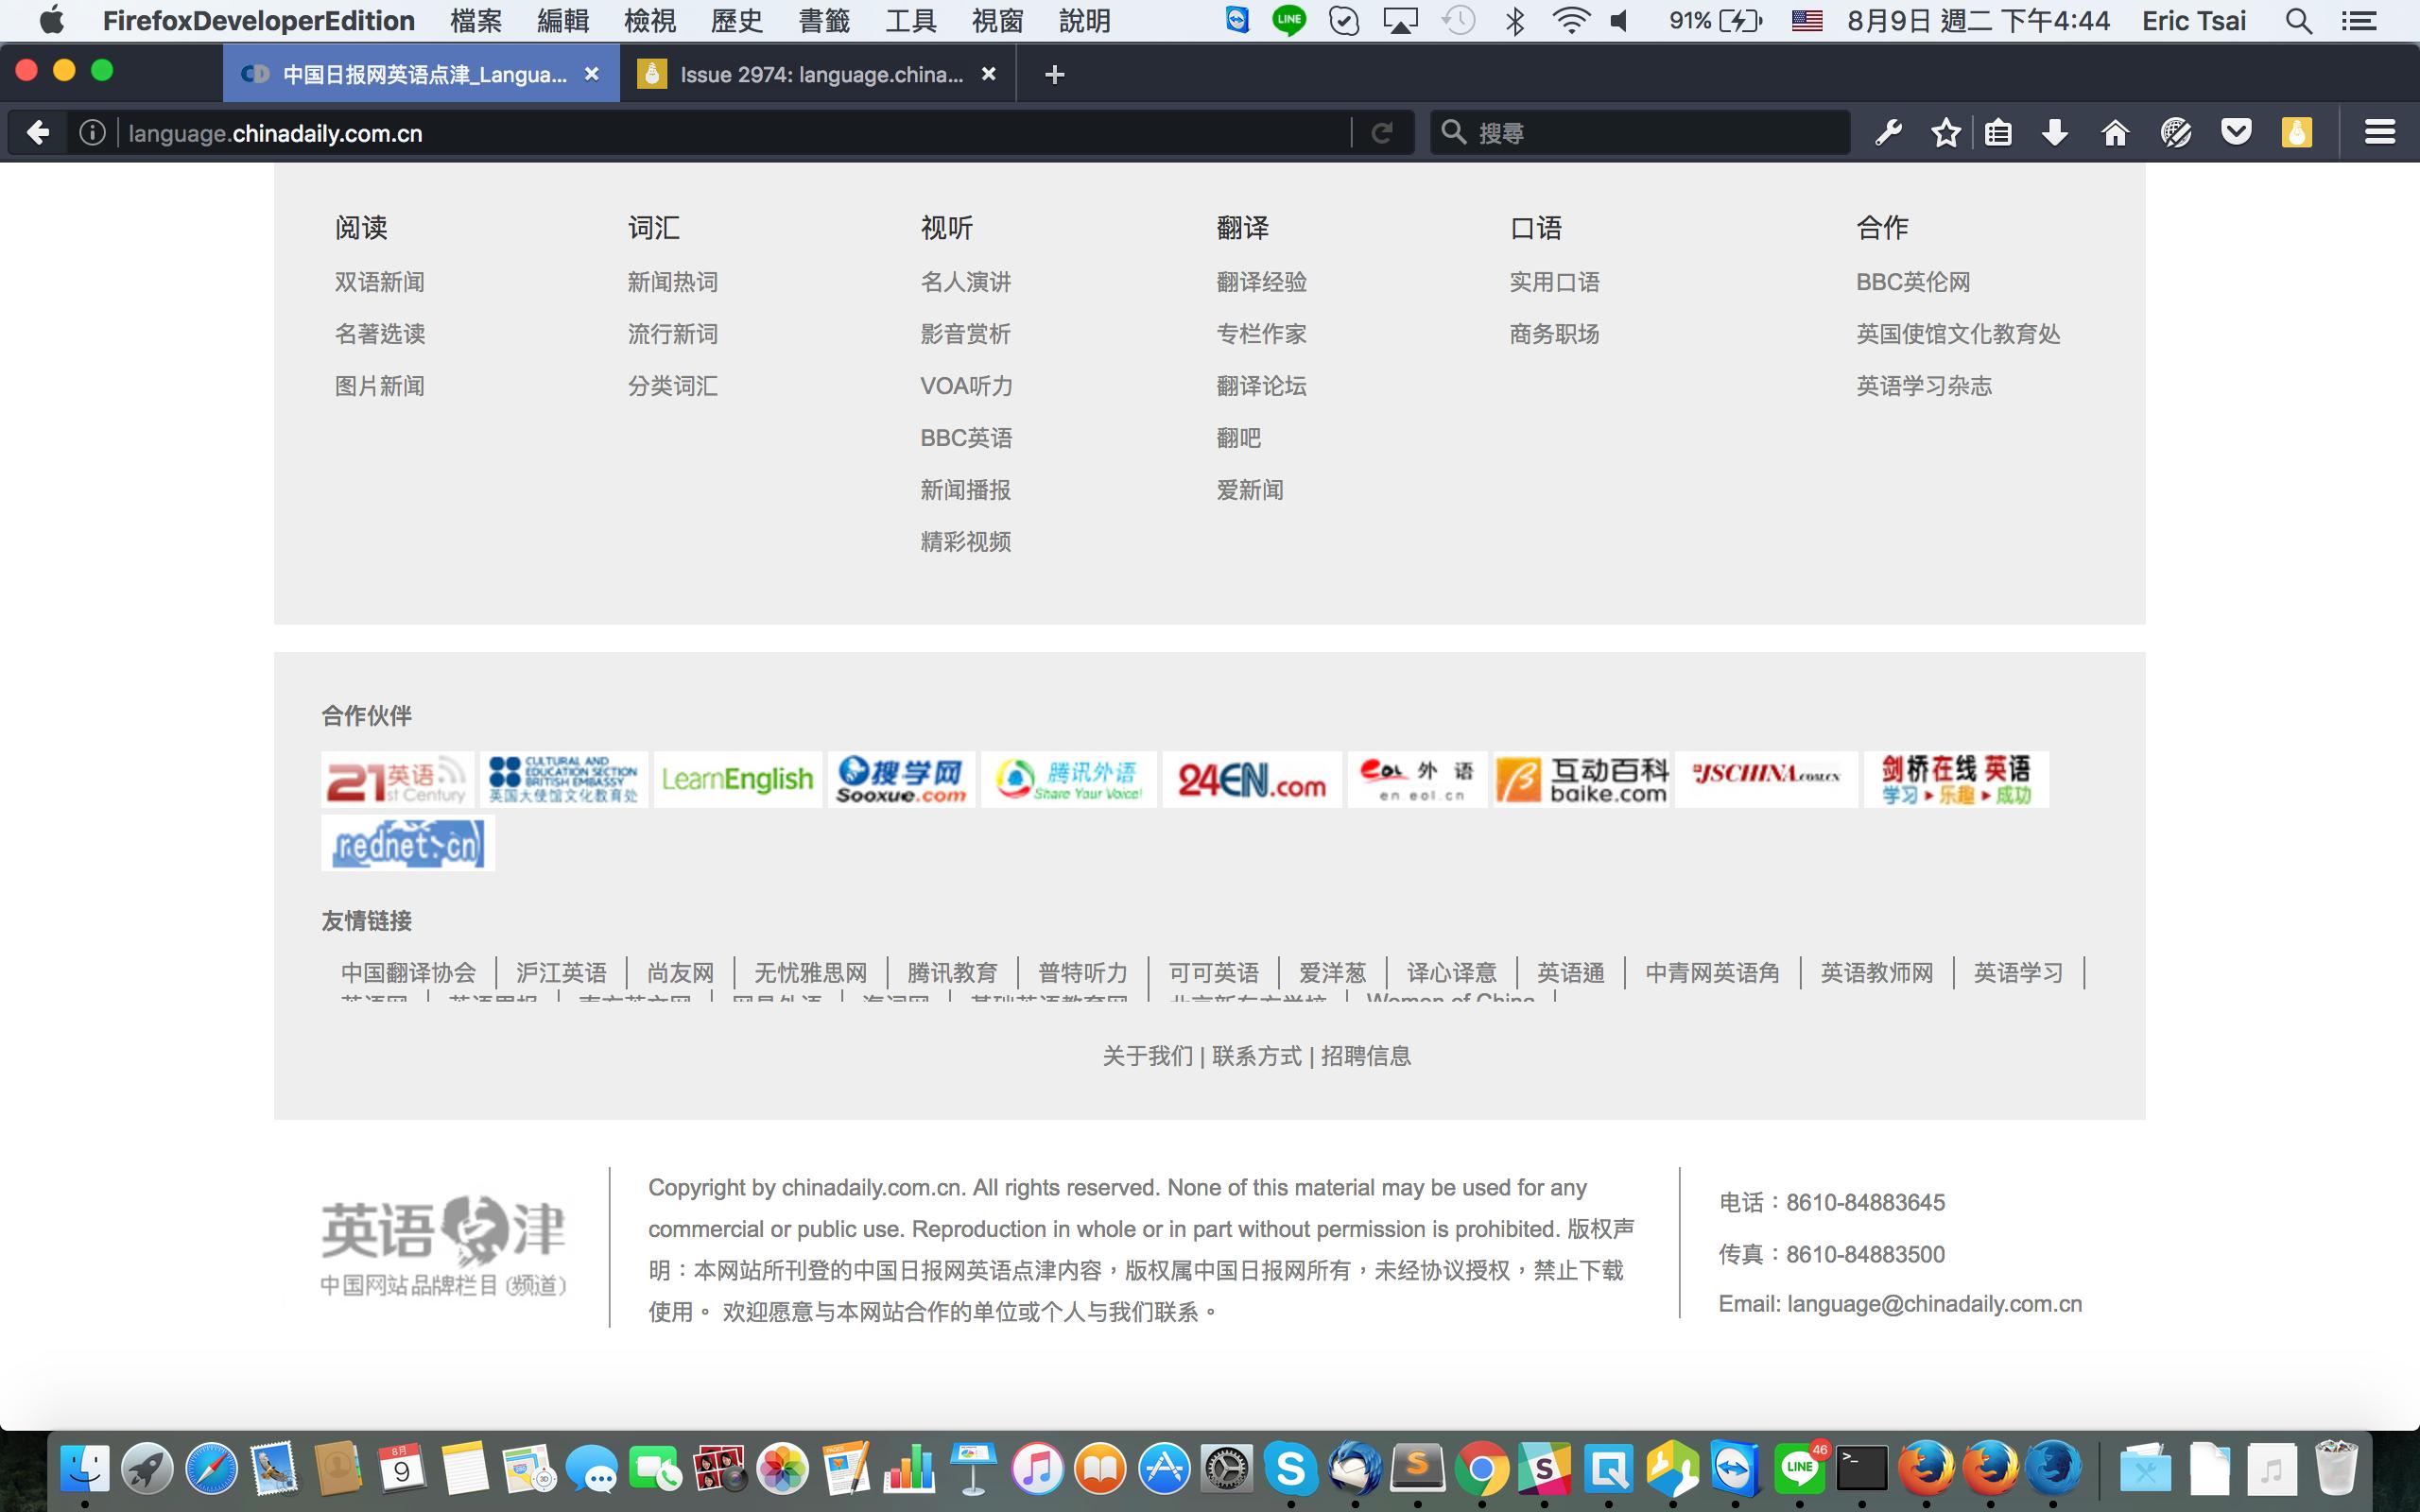Image resolution: width=2420 pixels, height=1512 pixels.
Task: Click the URL address bar
Action: tap(735, 132)
